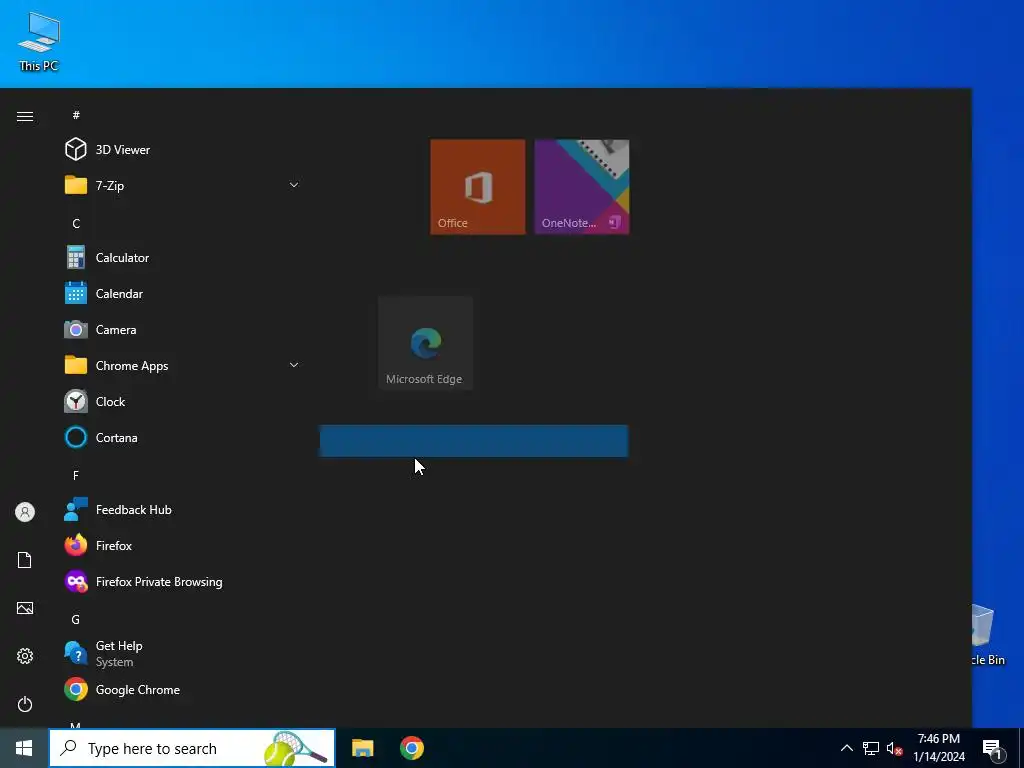Open 3D Viewer from the app list
The width and height of the screenshot is (1024, 768).
[182, 150]
